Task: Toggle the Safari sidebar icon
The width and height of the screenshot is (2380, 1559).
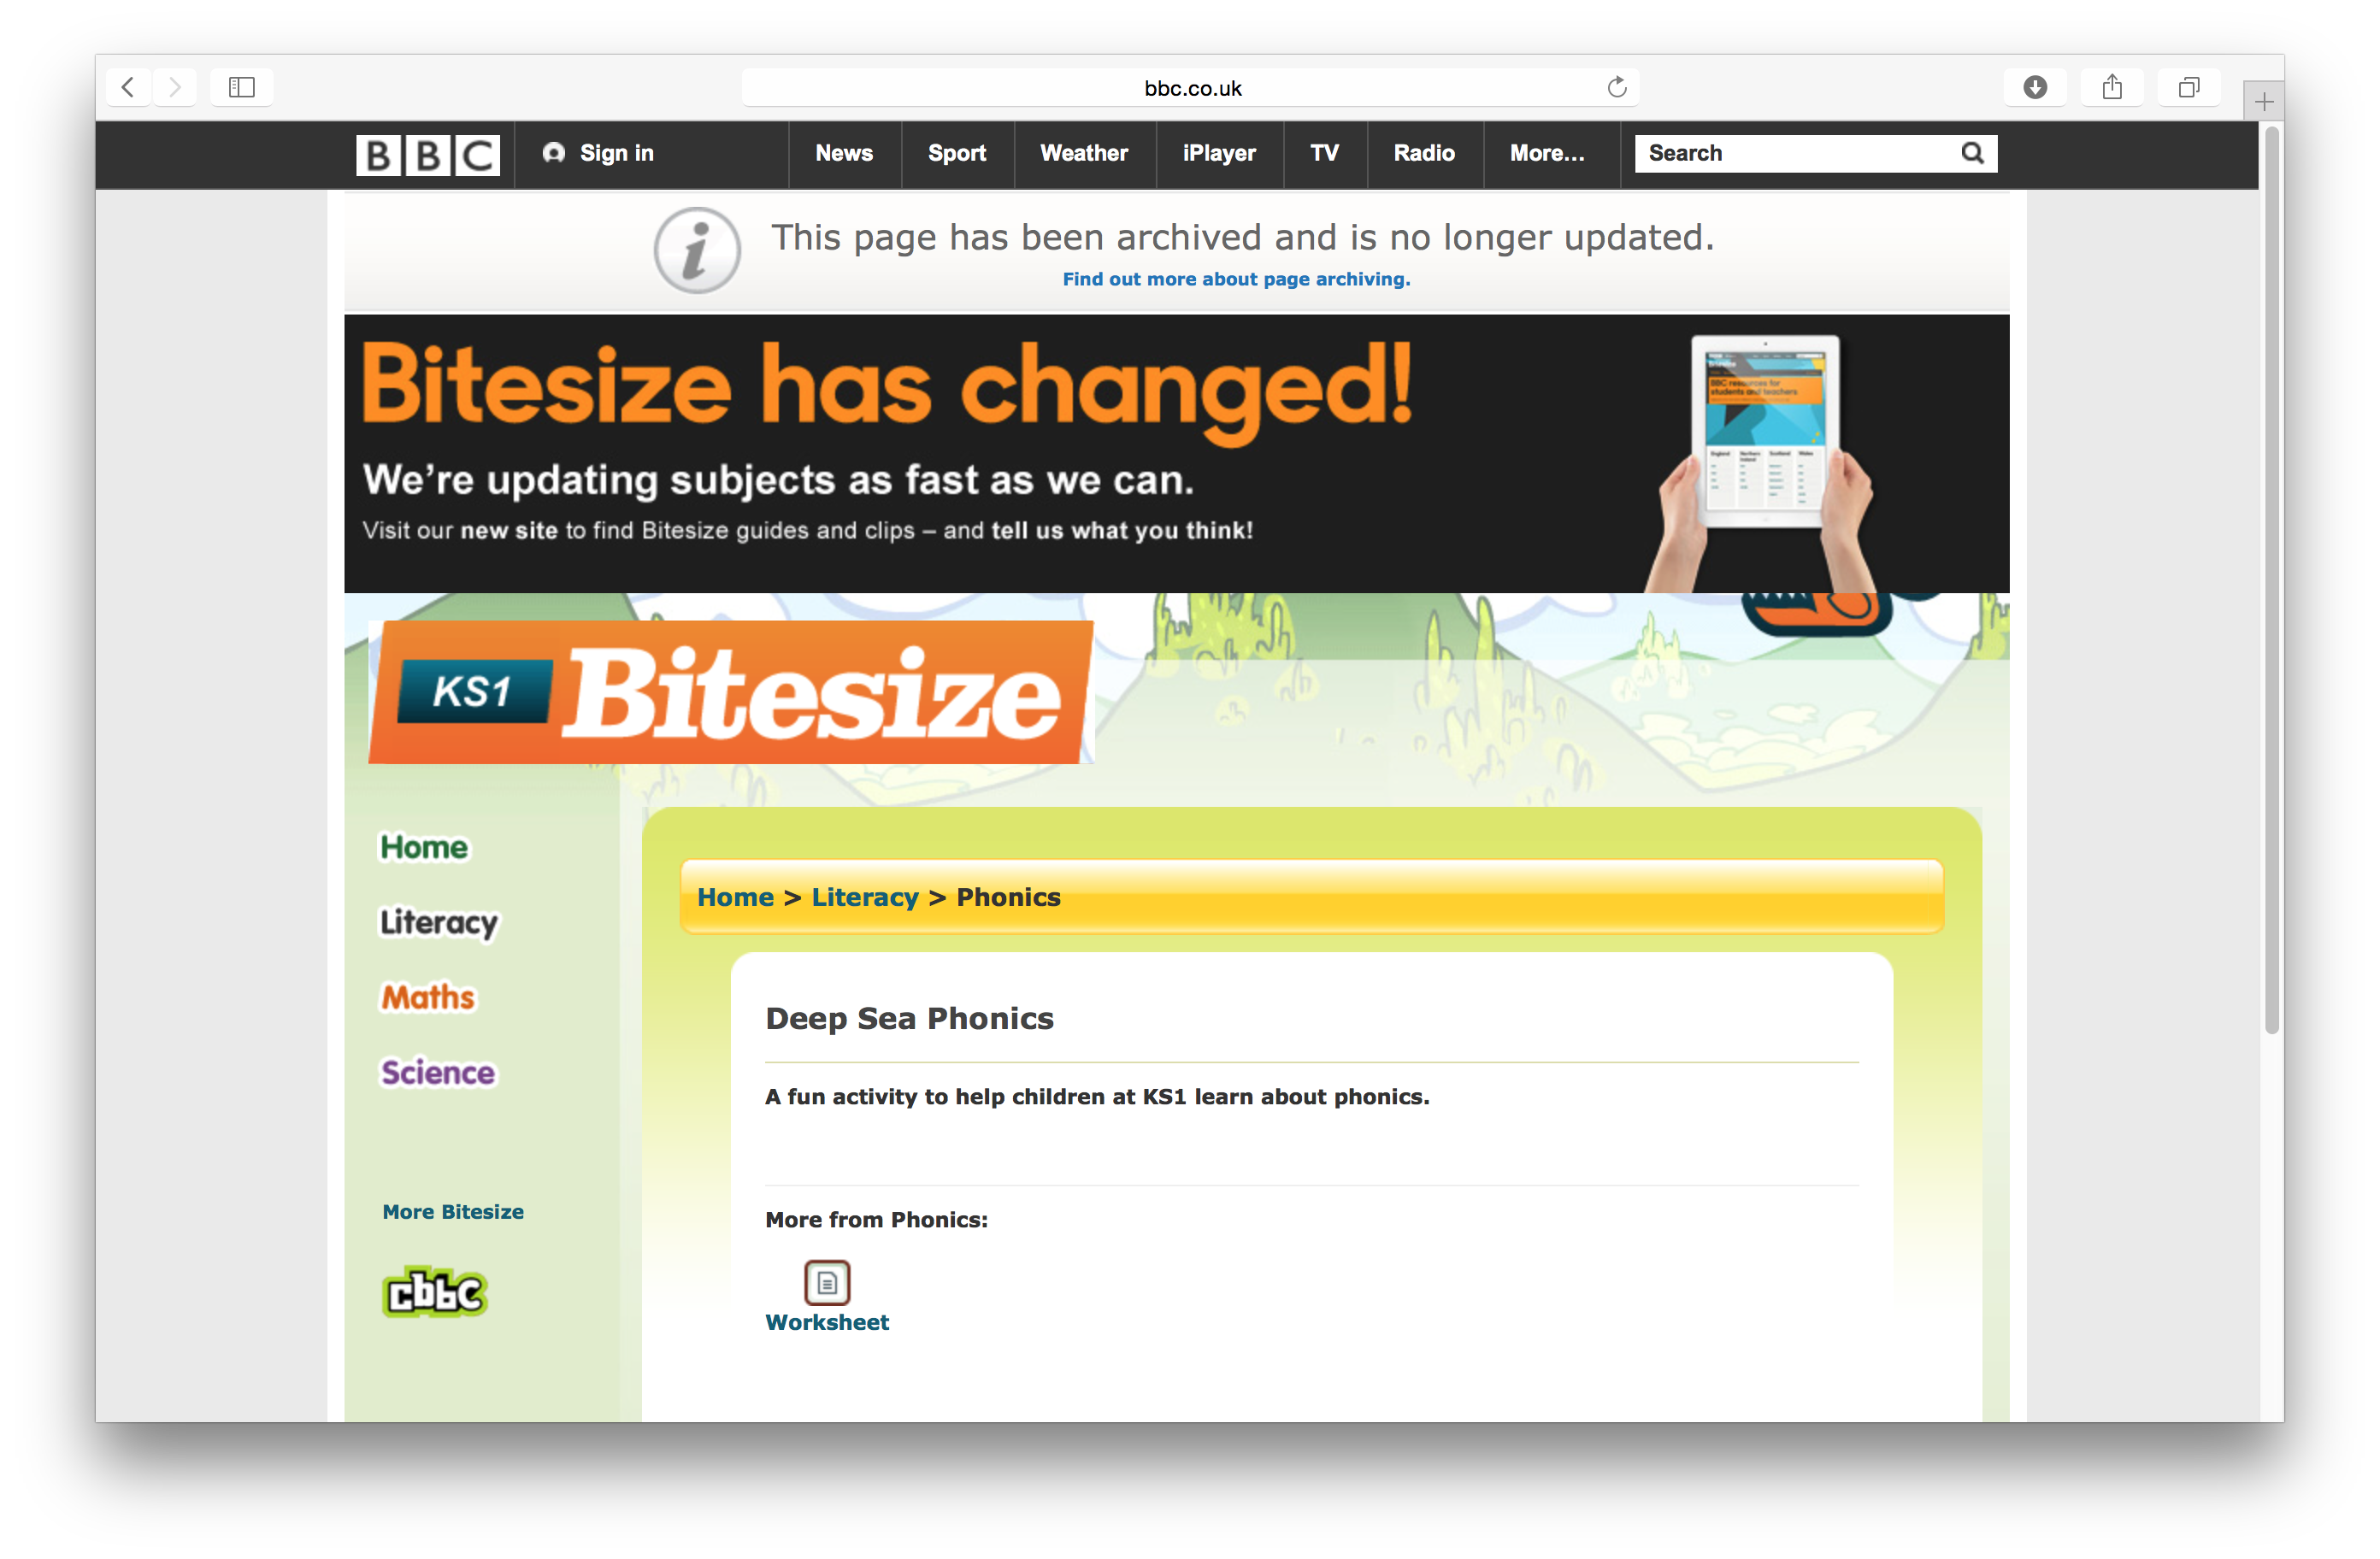Action: click(x=242, y=87)
